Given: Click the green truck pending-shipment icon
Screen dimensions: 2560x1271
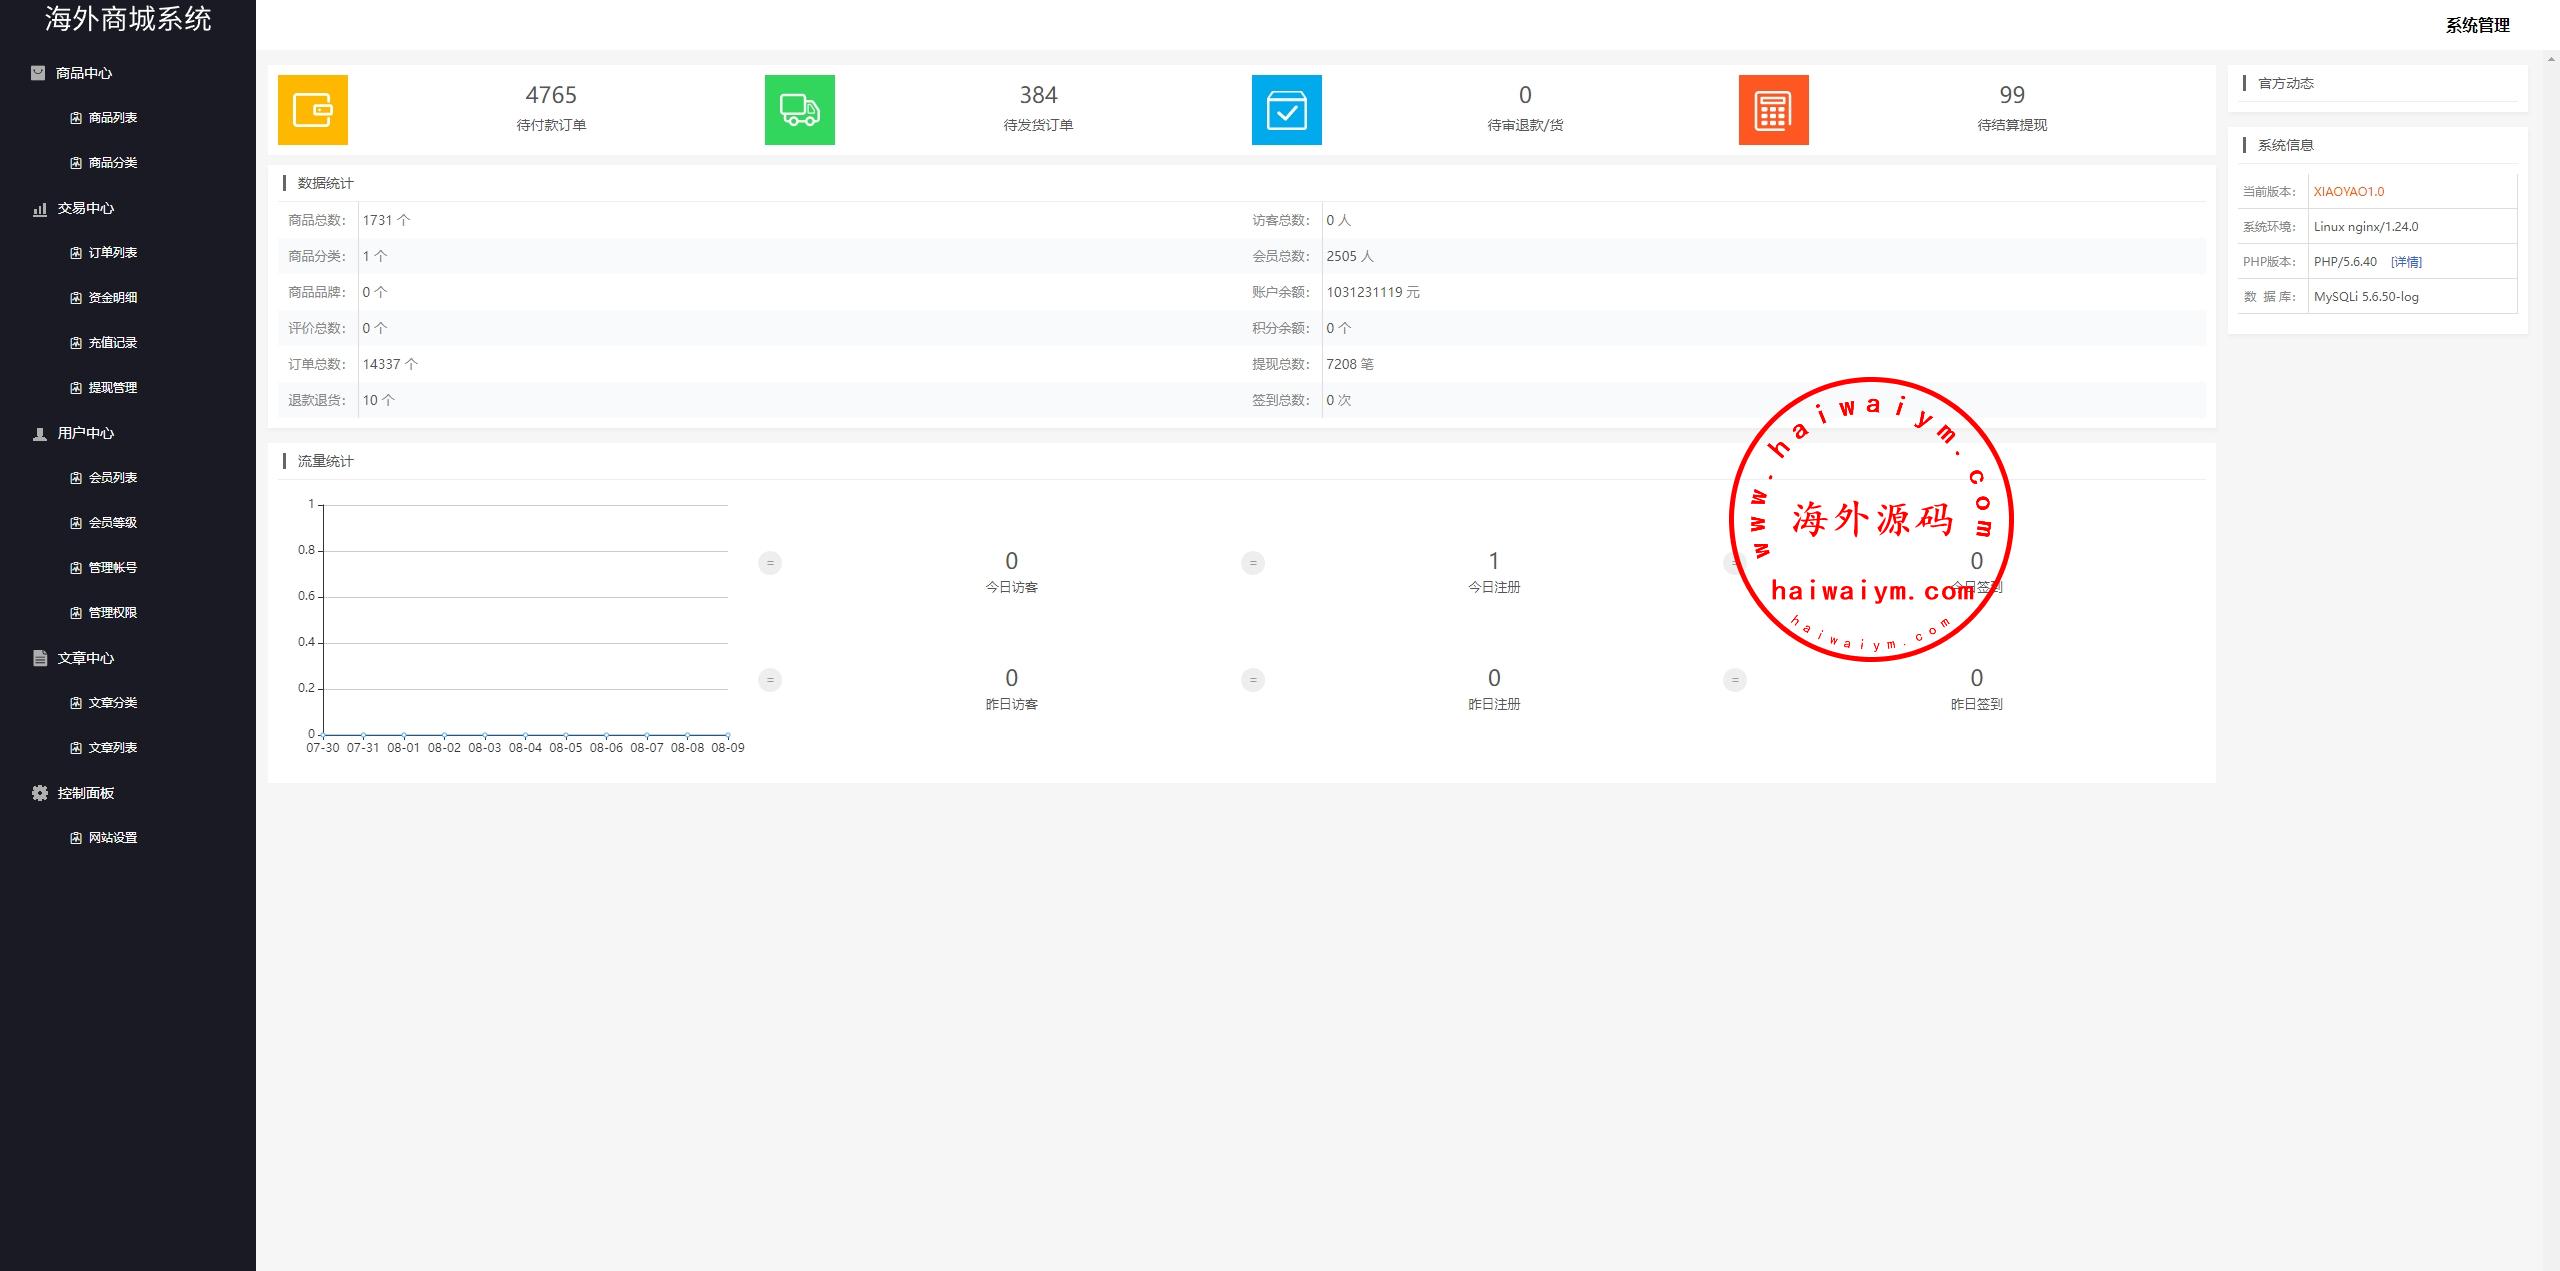Looking at the screenshot, I should pos(799,110).
